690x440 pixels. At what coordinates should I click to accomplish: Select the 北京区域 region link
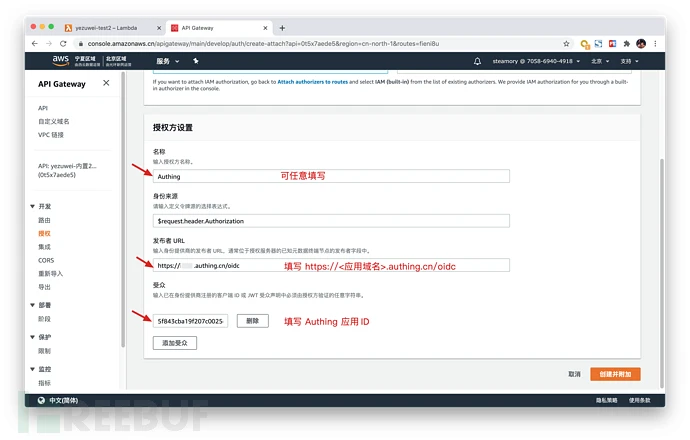[x=118, y=61]
